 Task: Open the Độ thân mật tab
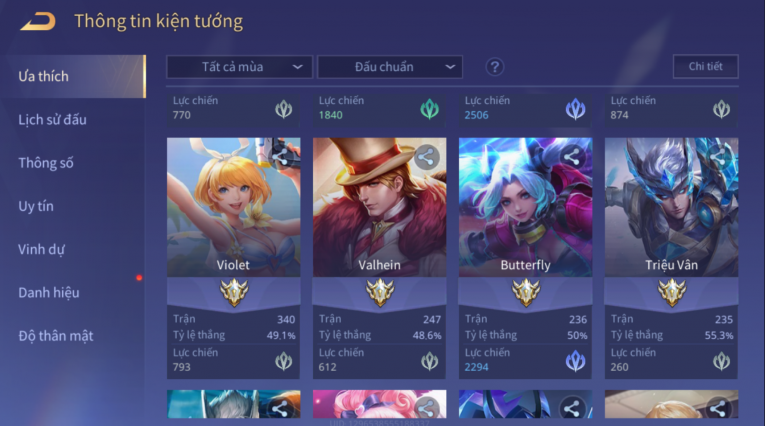click(56, 336)
